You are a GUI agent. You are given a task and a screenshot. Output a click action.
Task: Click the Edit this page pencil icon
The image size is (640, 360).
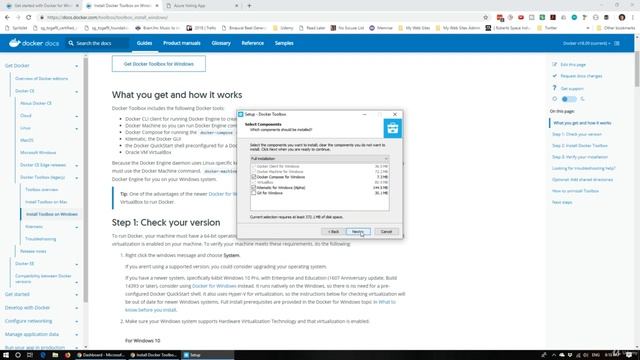(554, 64)
